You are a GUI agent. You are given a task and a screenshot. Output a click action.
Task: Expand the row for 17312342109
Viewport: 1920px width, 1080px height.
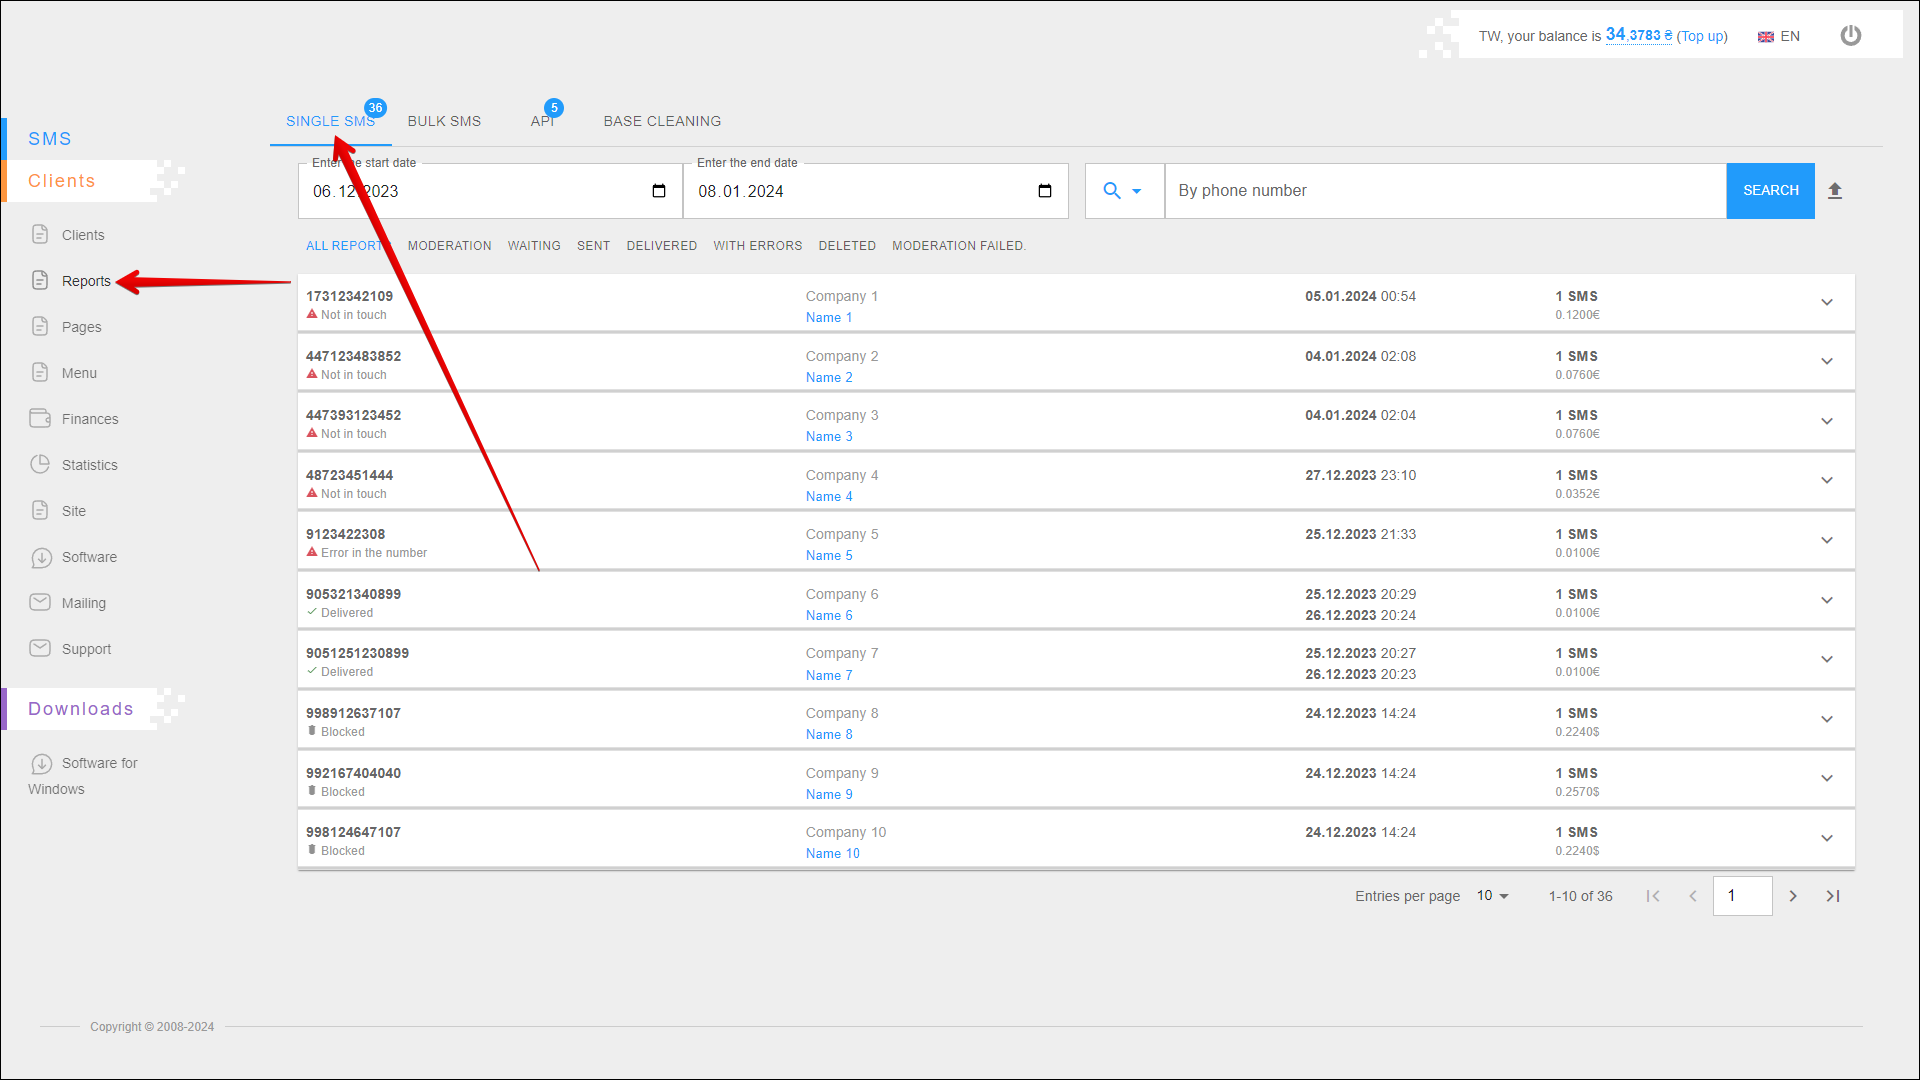coord(1826,302)
